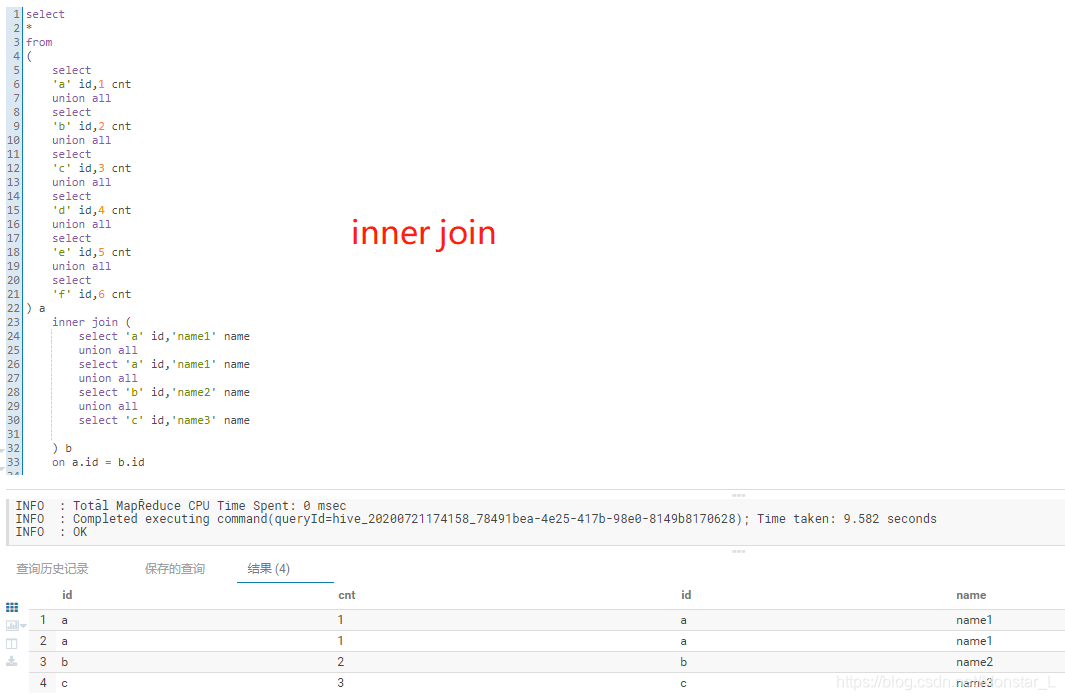
Task: Place cursor on code line 'd' id,4 cnt
Action: pyautogui.click(x=92, y=210)
